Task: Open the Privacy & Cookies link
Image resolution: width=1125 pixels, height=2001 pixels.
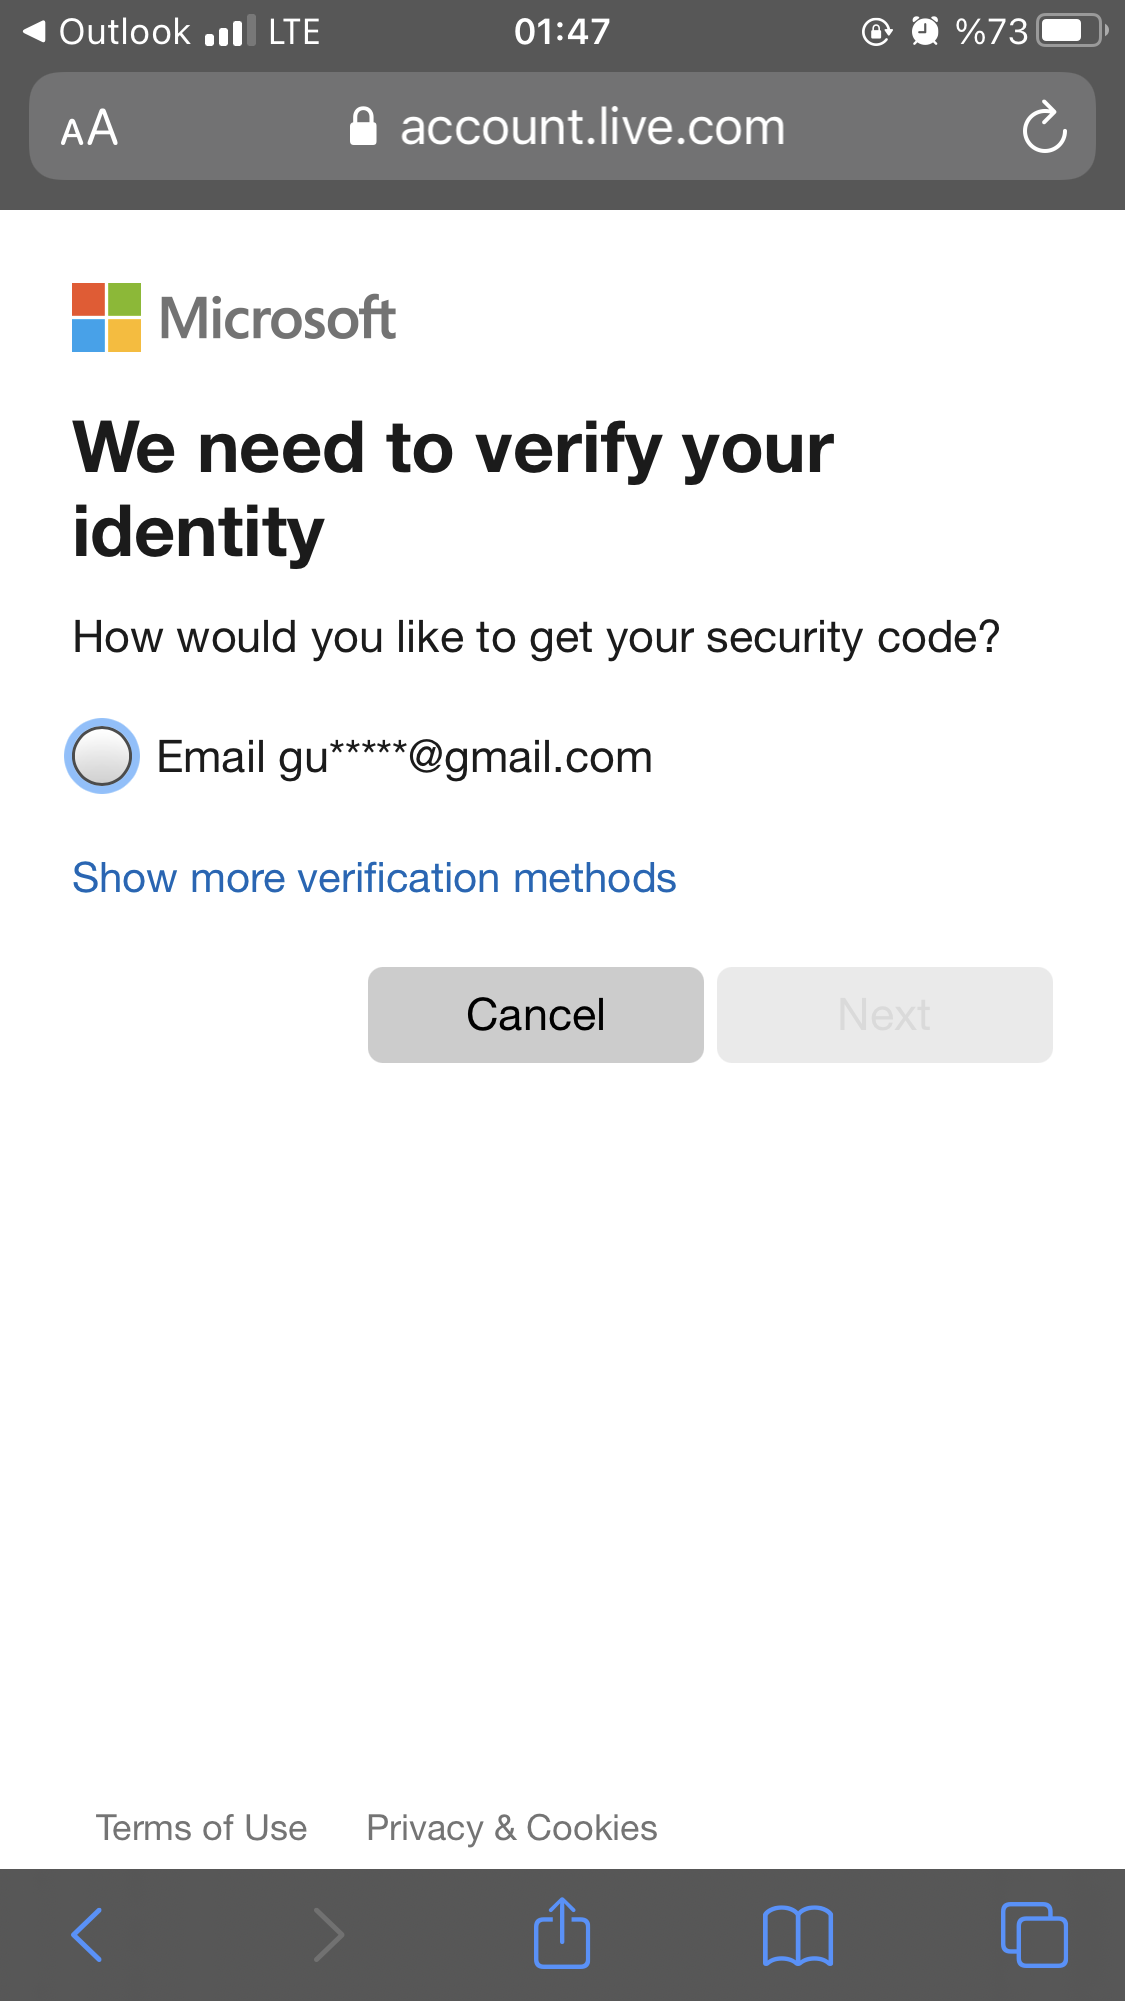Action: [x=512, y=1828]
